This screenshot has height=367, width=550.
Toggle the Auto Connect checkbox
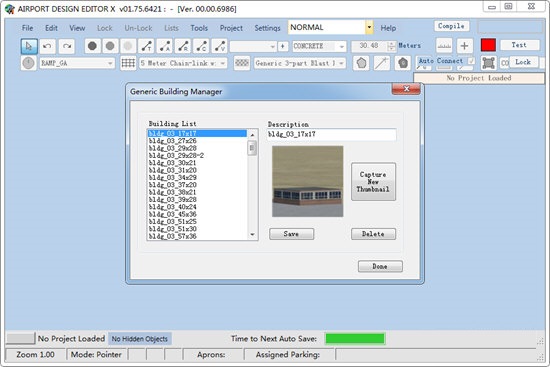pos(471,61)
